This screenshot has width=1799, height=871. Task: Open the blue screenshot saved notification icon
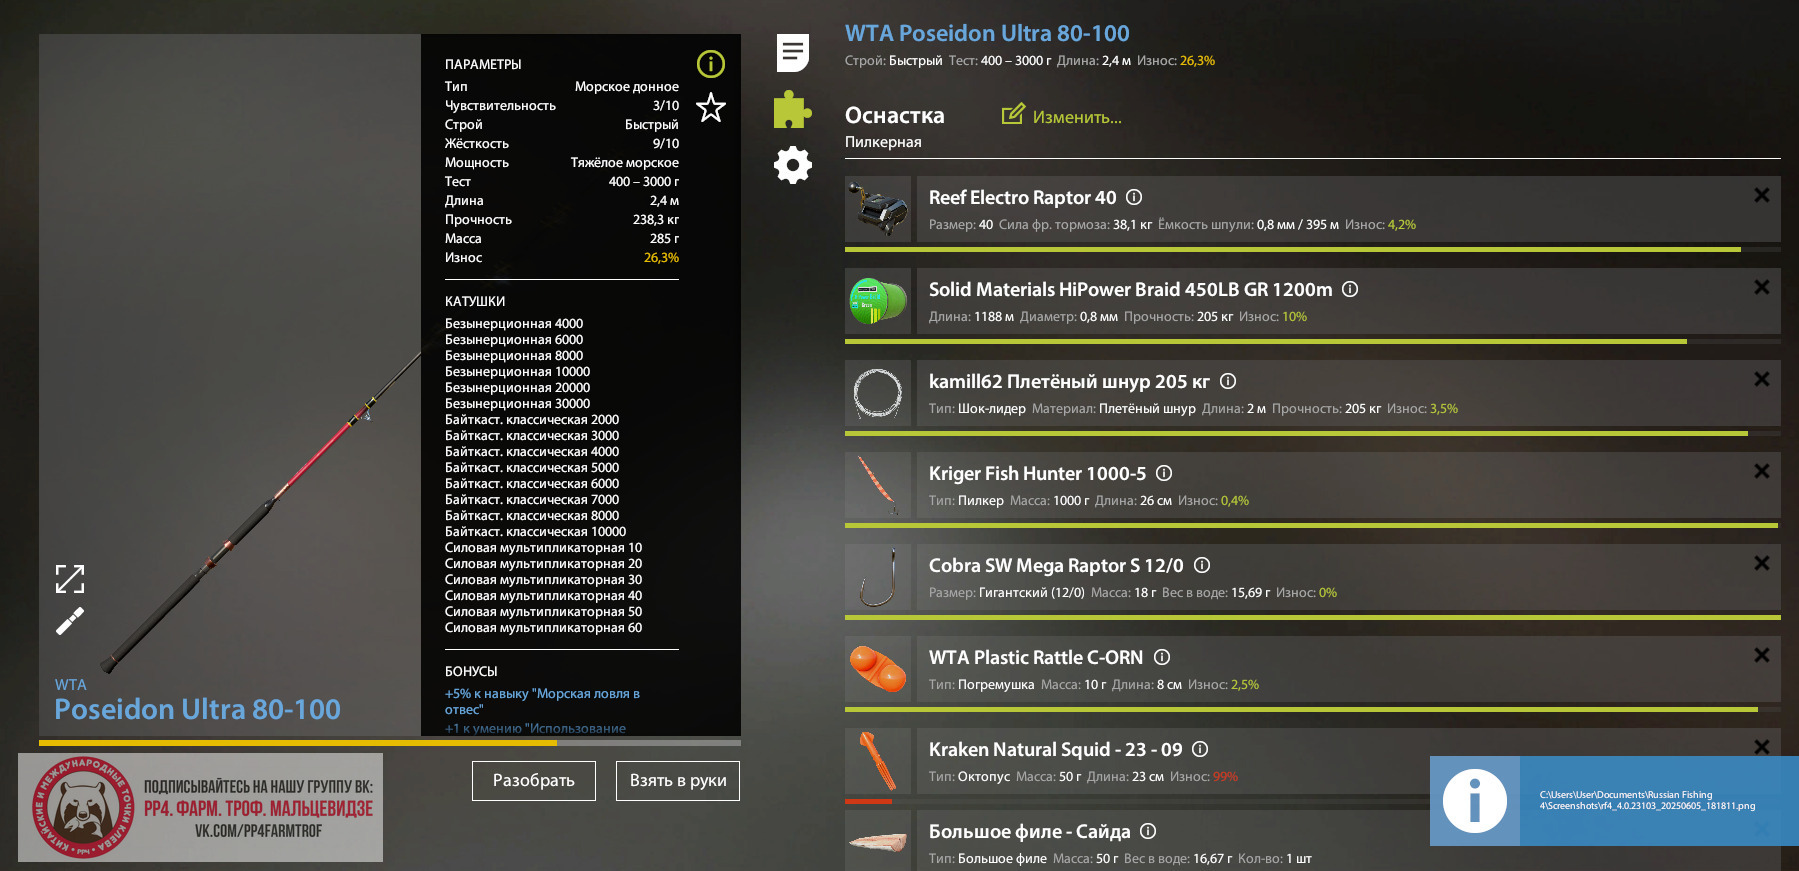[x=1475, y=801]
